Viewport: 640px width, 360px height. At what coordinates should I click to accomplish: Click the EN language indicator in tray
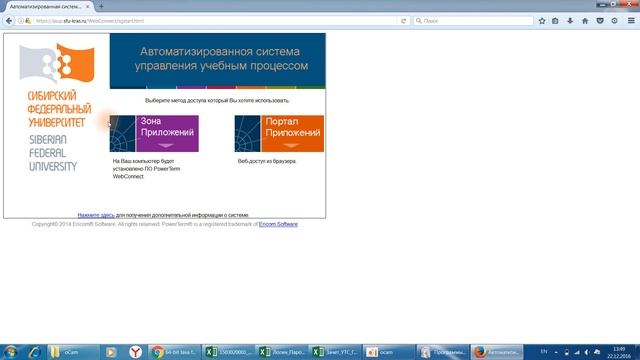click(544, 351)
